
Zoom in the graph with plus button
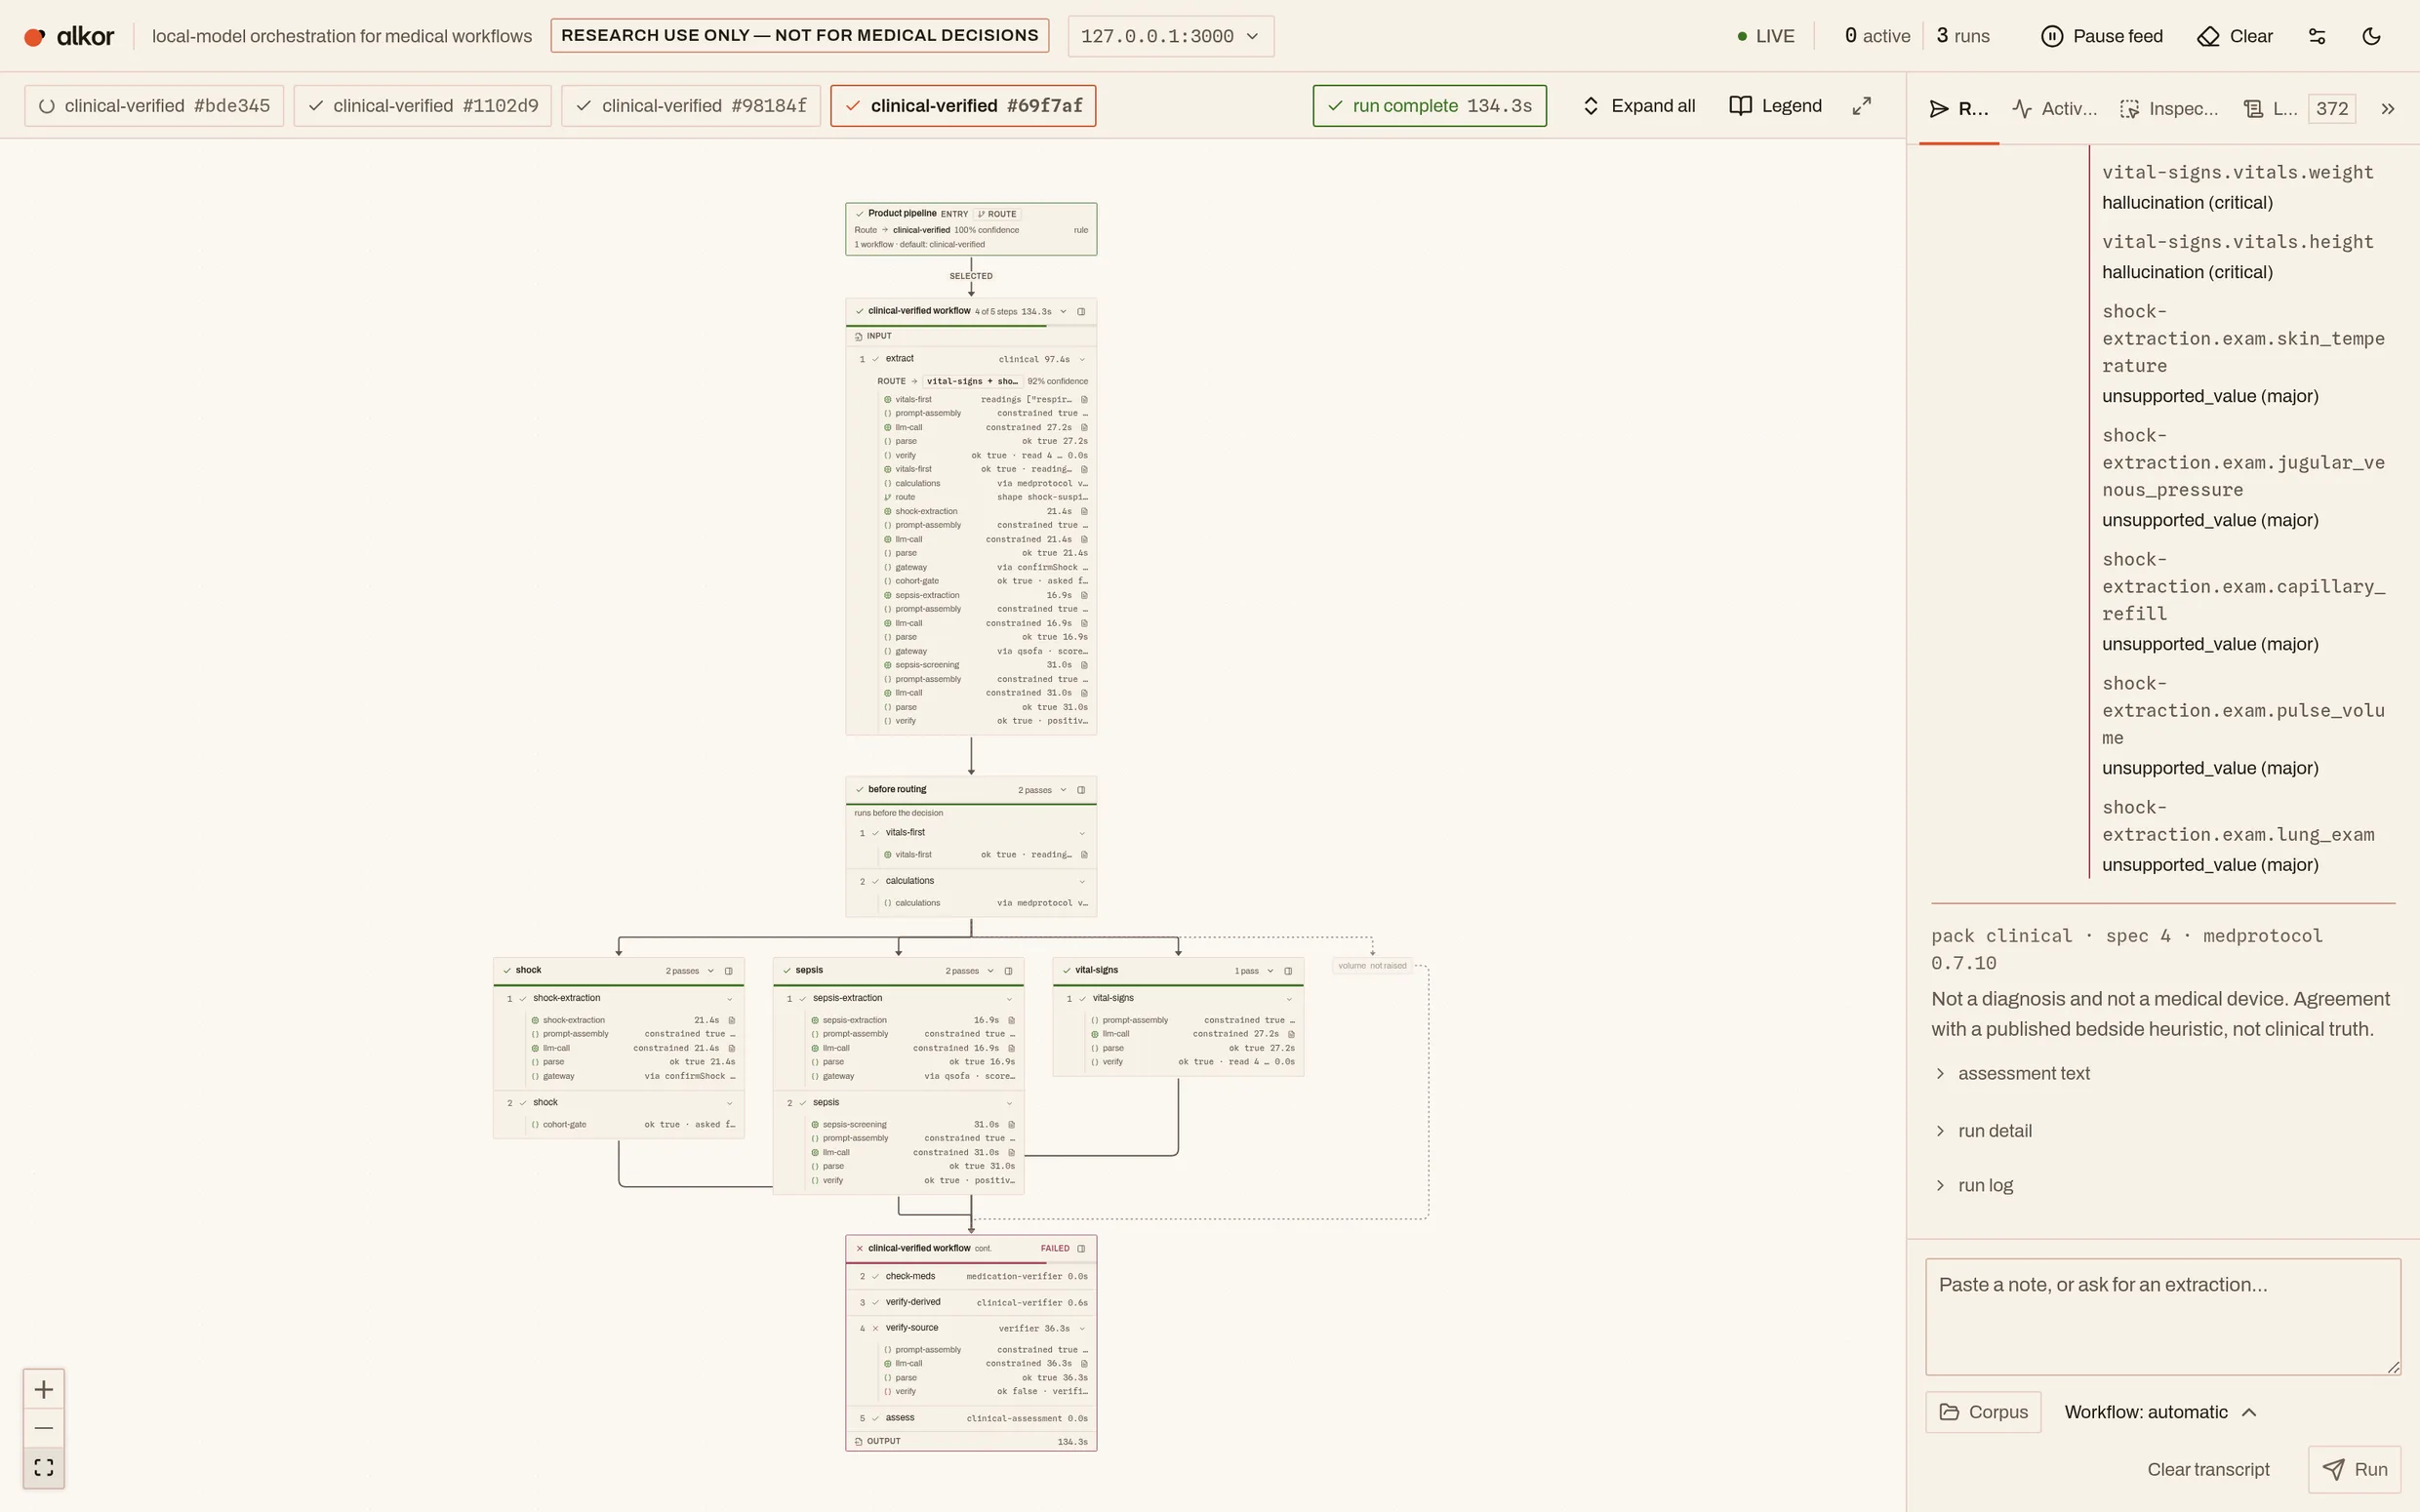[44, 1389]
